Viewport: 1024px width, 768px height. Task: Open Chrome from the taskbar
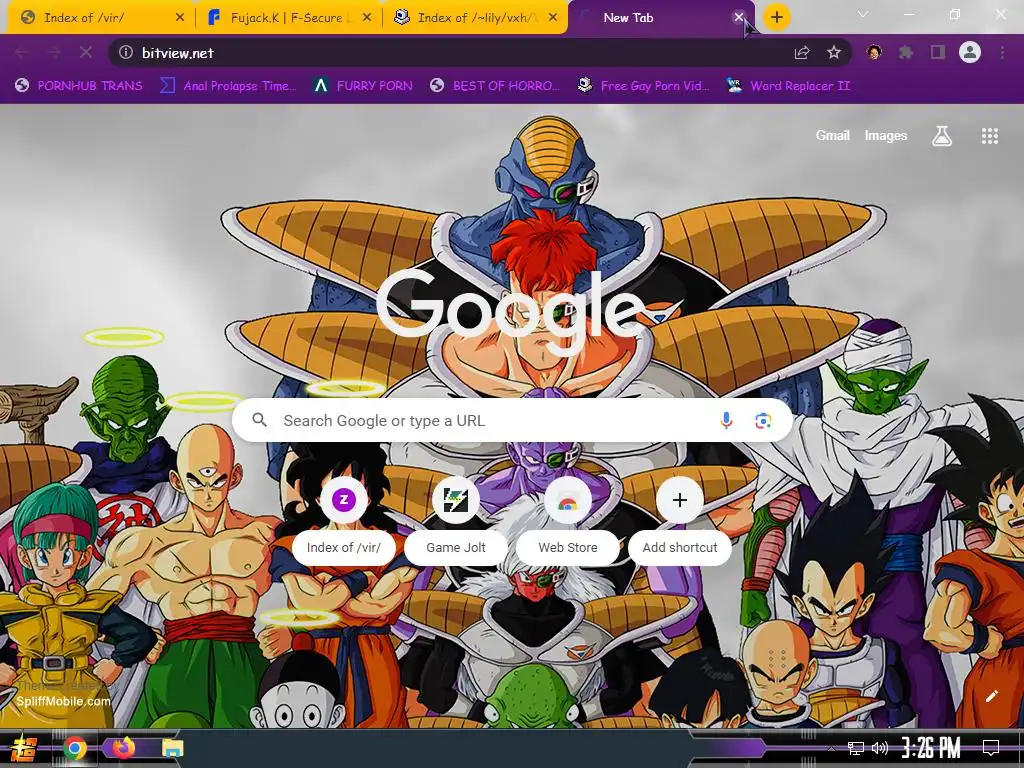[x=75, y=748]
